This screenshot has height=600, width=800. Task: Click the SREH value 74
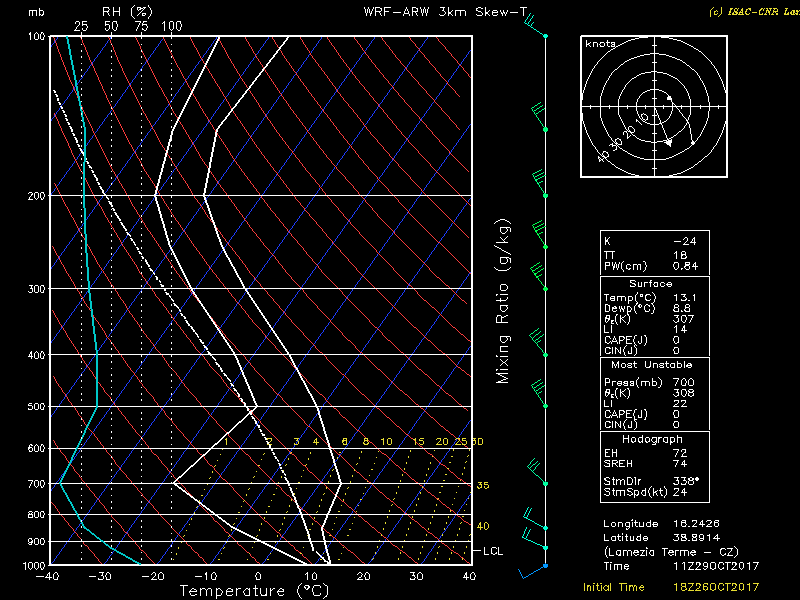click(680, 464)
